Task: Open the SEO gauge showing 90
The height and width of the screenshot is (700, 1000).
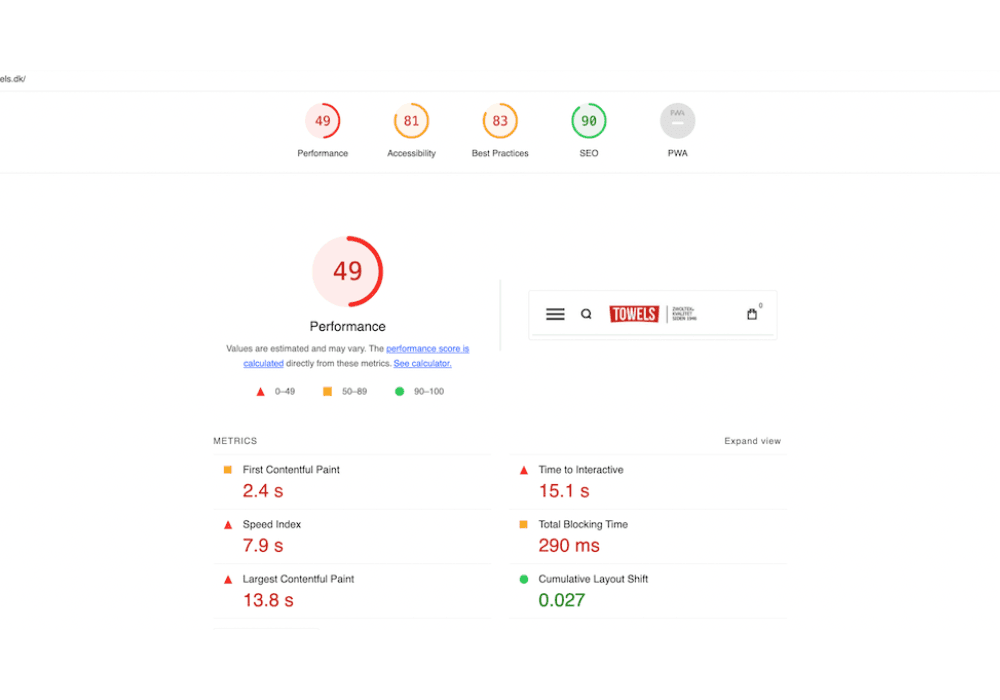Action: coord(588,120)
